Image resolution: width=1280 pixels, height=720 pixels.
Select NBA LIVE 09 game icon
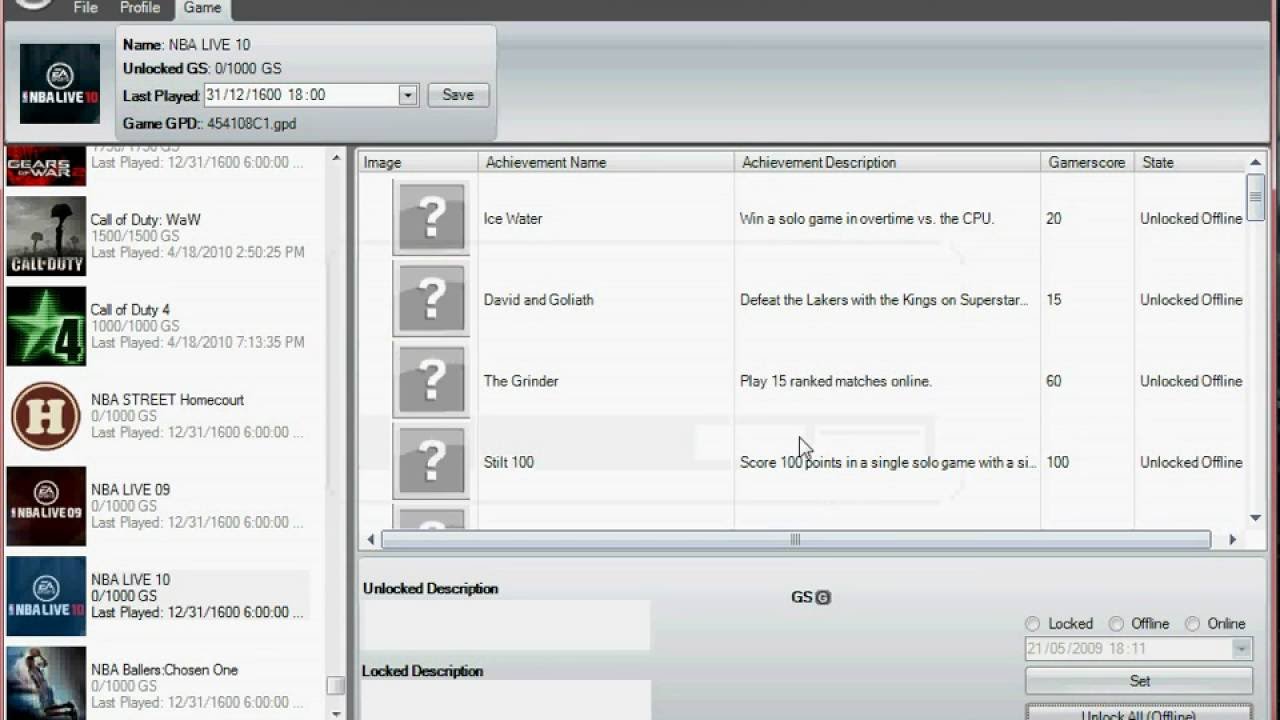[x=46, y=506]
